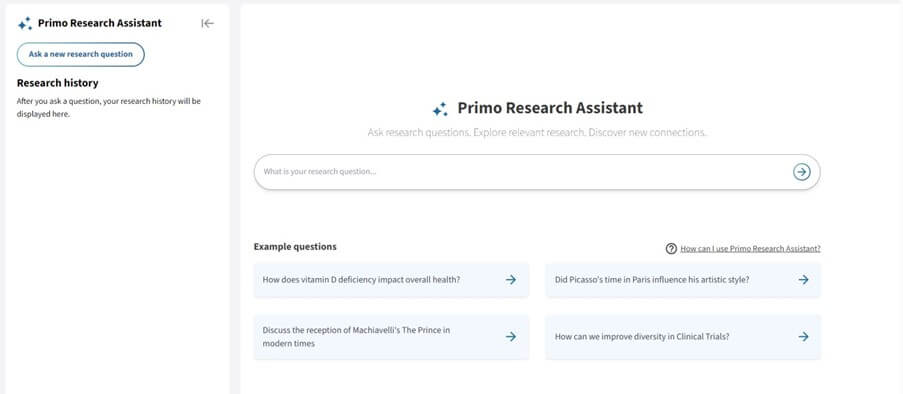
Task: Focus the research question input field
Action: click(537, 172)
